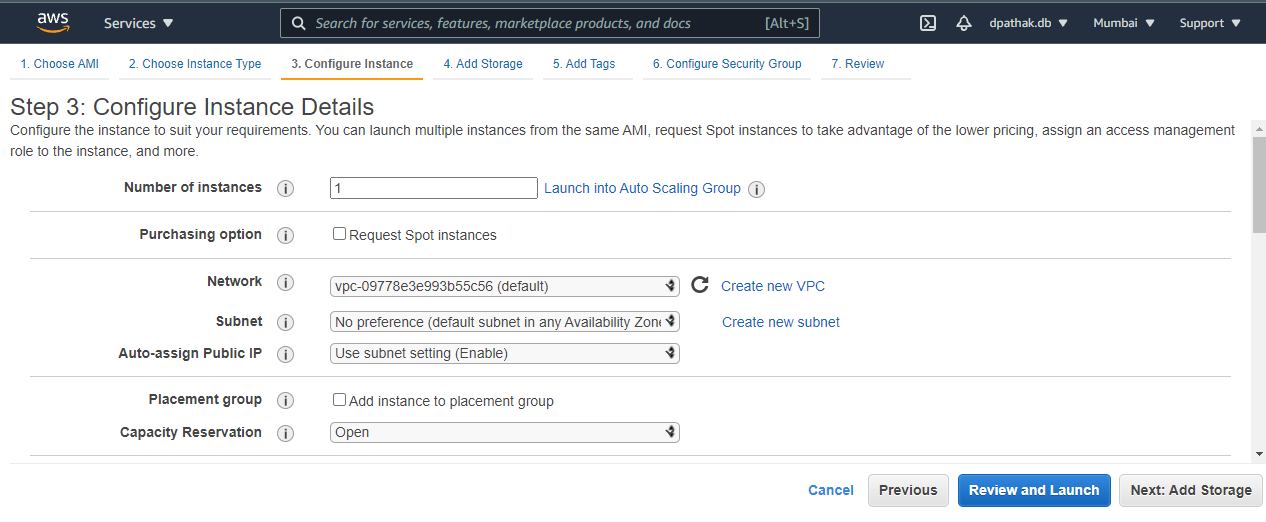Click info icon beside Subnet label
Screen dimensions: 1266x522
tap(285, 323)
